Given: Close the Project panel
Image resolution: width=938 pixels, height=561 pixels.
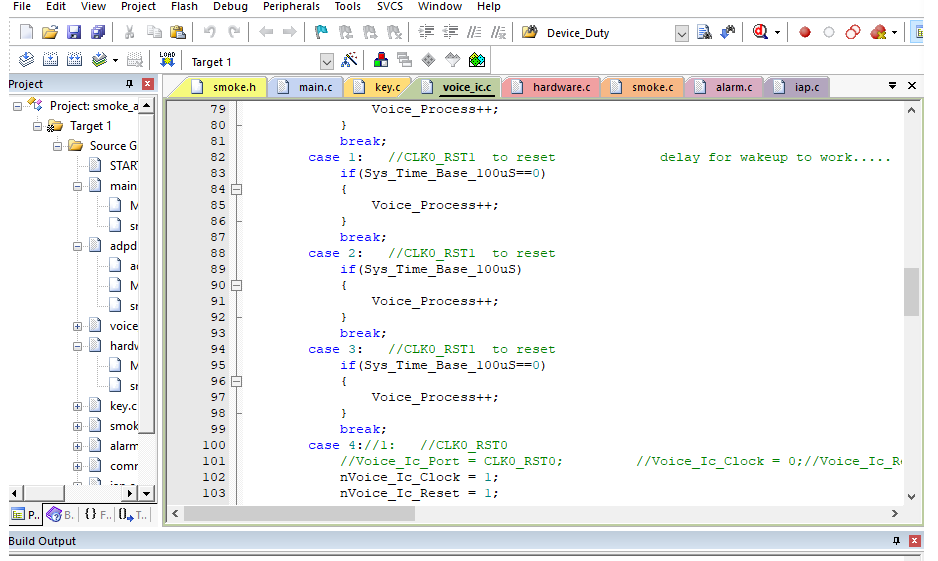Looking at the screenshot, I should coord(147,84).
